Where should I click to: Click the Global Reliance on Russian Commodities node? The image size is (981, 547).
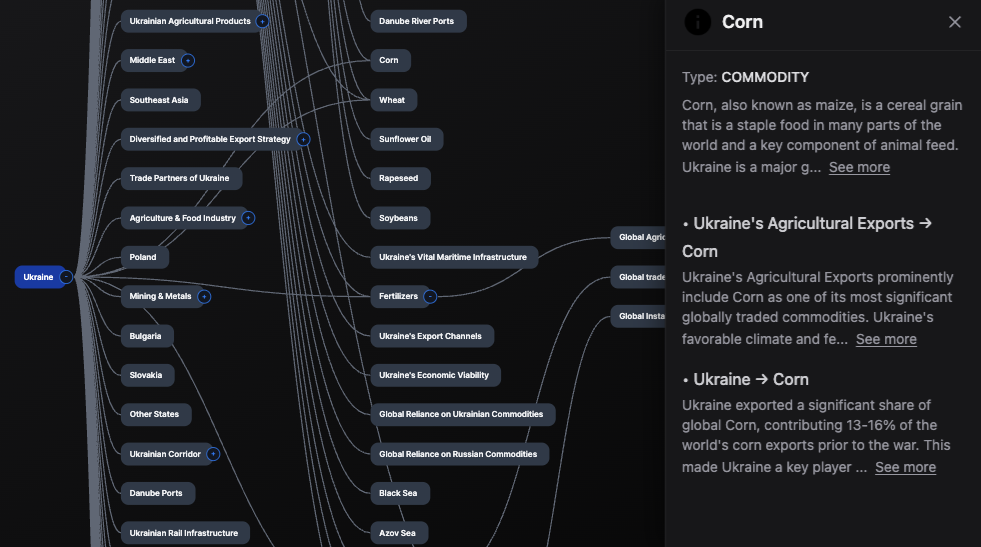pos(458,454)
